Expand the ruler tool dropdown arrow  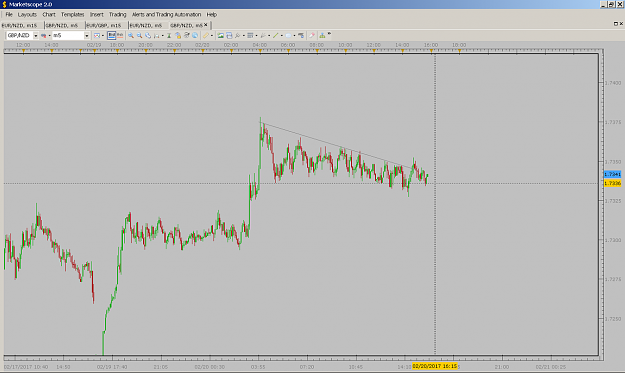tap(212, 35)
